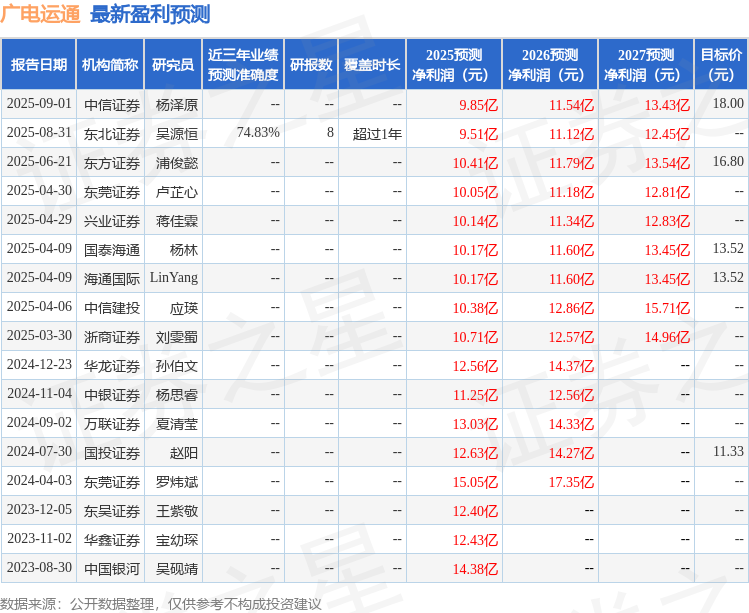
Task: Sort by 报告日期 column header
Action: point(39,65)
